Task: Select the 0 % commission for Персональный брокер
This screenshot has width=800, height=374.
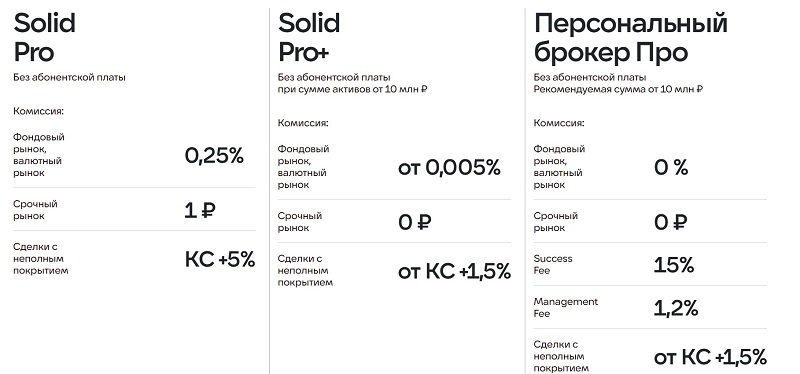Action: click(671, 167)
